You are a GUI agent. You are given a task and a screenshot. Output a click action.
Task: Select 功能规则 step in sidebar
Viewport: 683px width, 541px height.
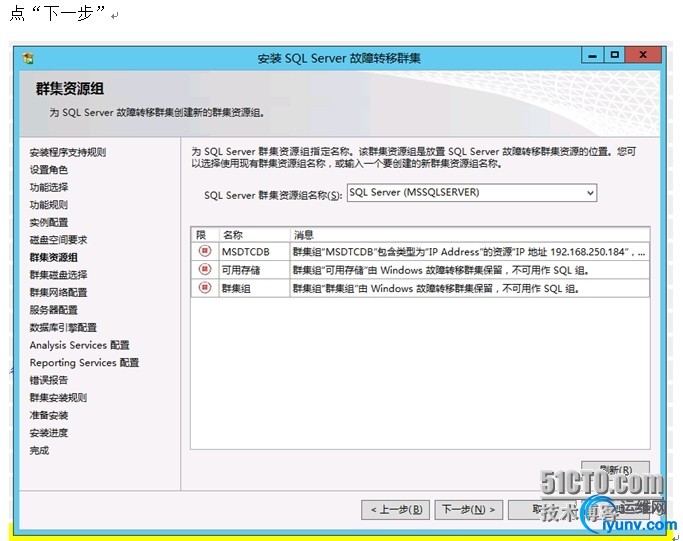click(48, 205)
